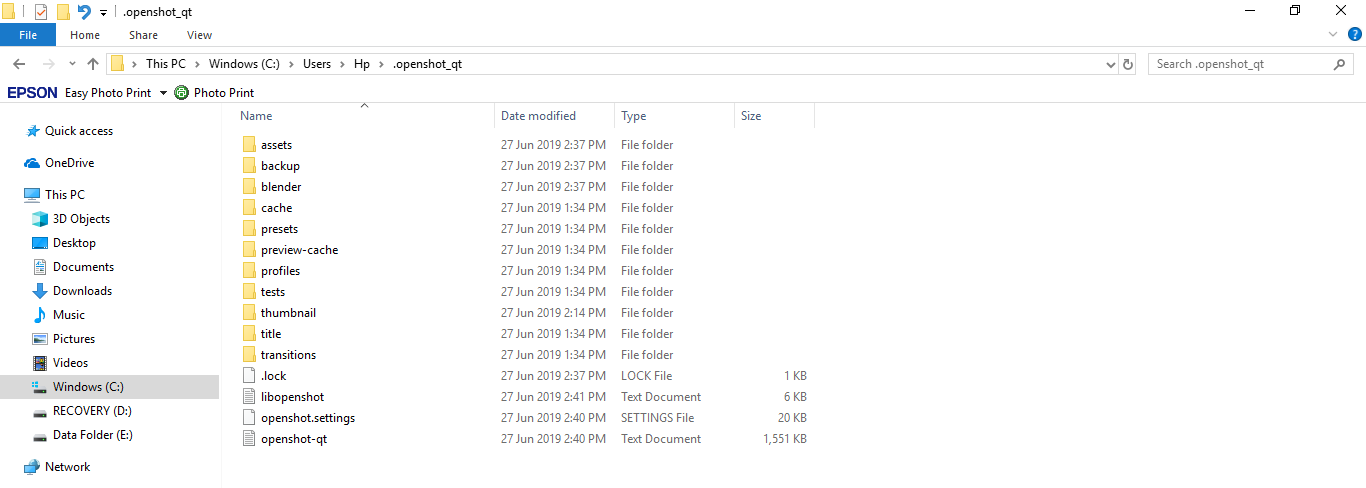The image size is (1366, 488).
Task: Go forward using the forward arrow
Action: [49, 64]
